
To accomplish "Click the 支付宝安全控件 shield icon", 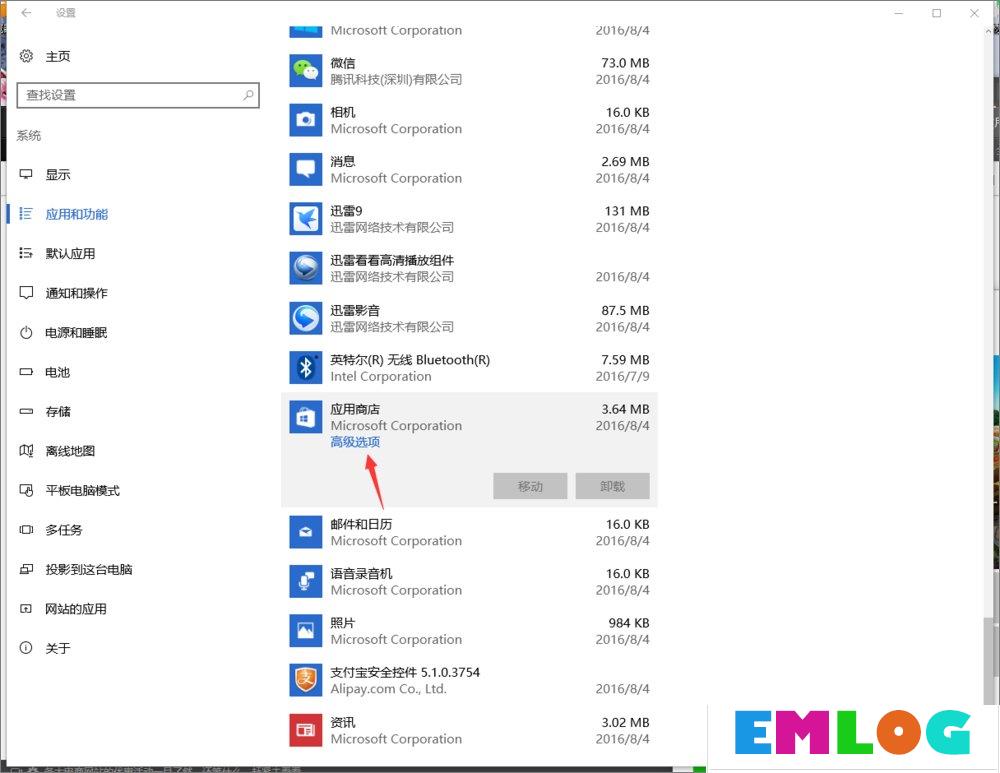I will [305, 680].
